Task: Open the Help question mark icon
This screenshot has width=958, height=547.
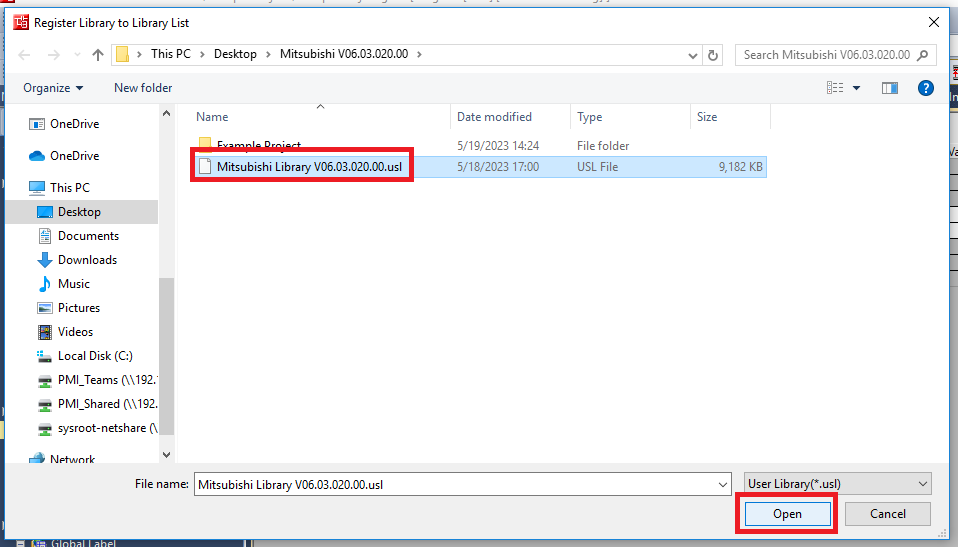Action: pos(925,88)
